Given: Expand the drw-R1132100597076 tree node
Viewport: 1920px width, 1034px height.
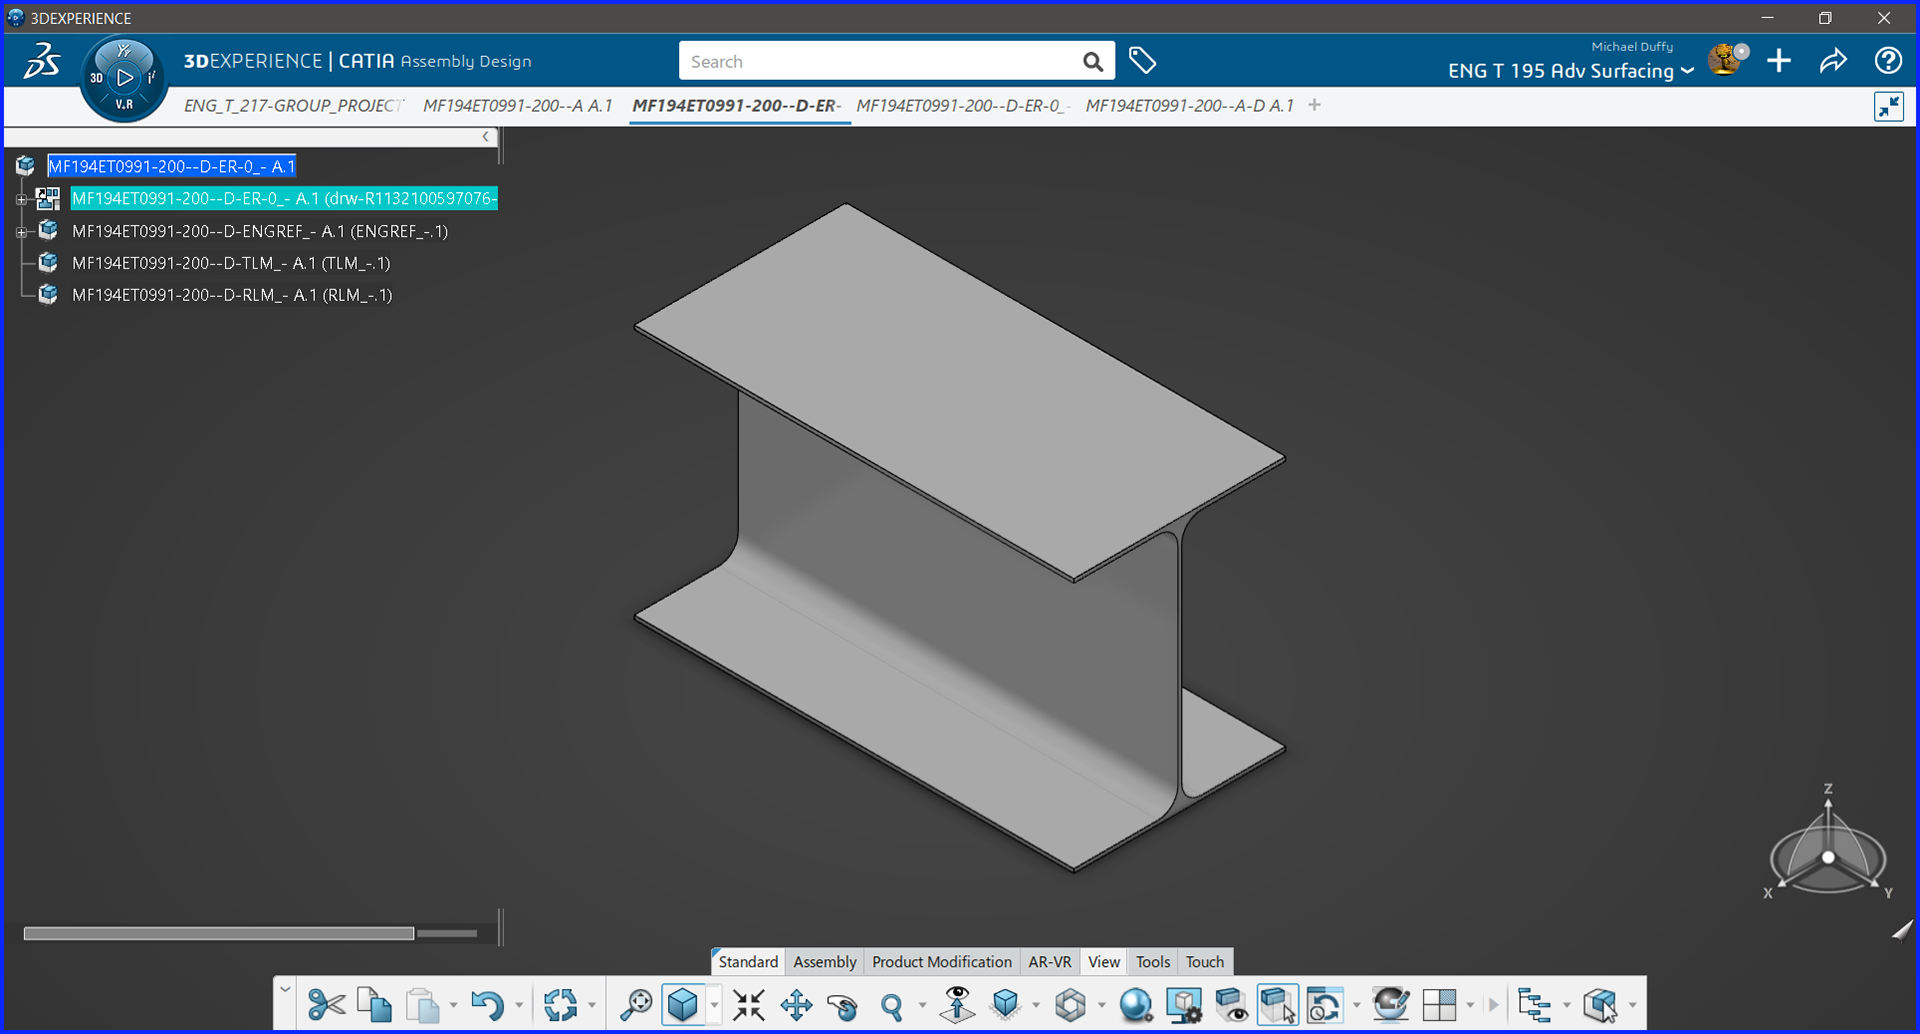Looking at the screenshot, I should tap(21, 199).
